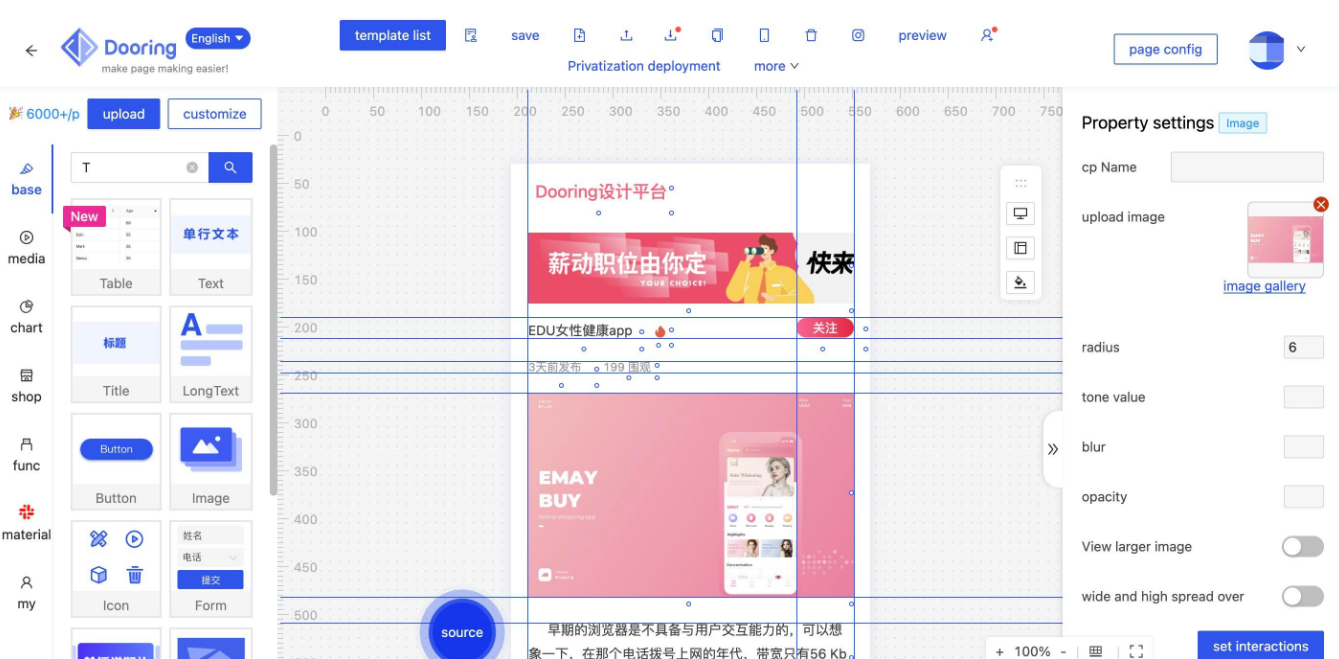Choose the Button component
Viewport: 1339px width, 659px height.
click(116, 461)
